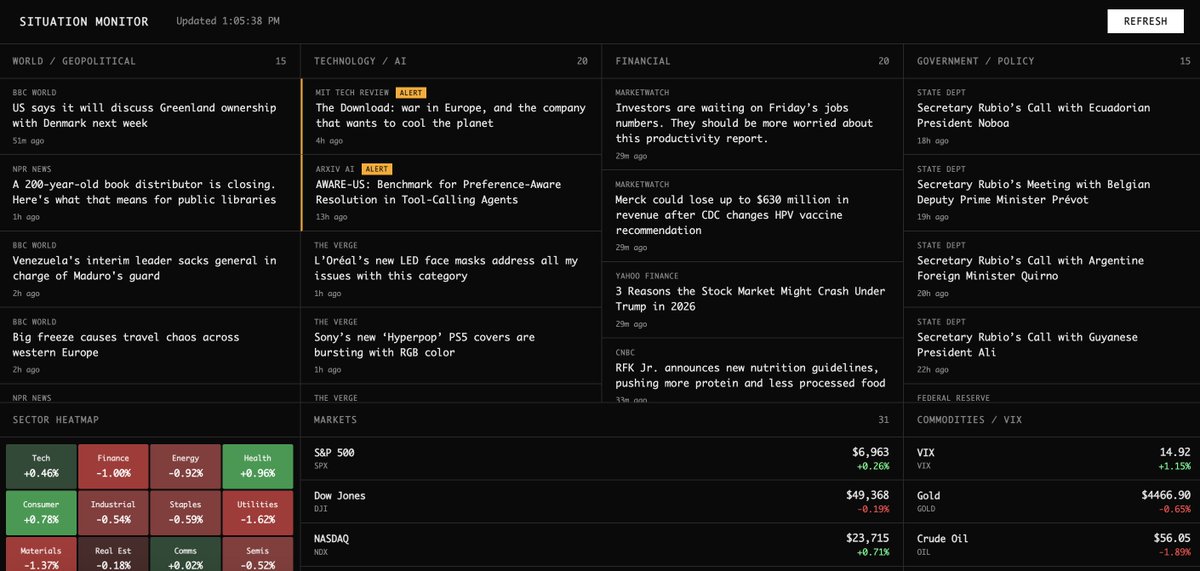This screenshot has height=571, width=1200.
Task: Click the ALERT badge on MIT Tech Review
Action: [x=411, y=92]
